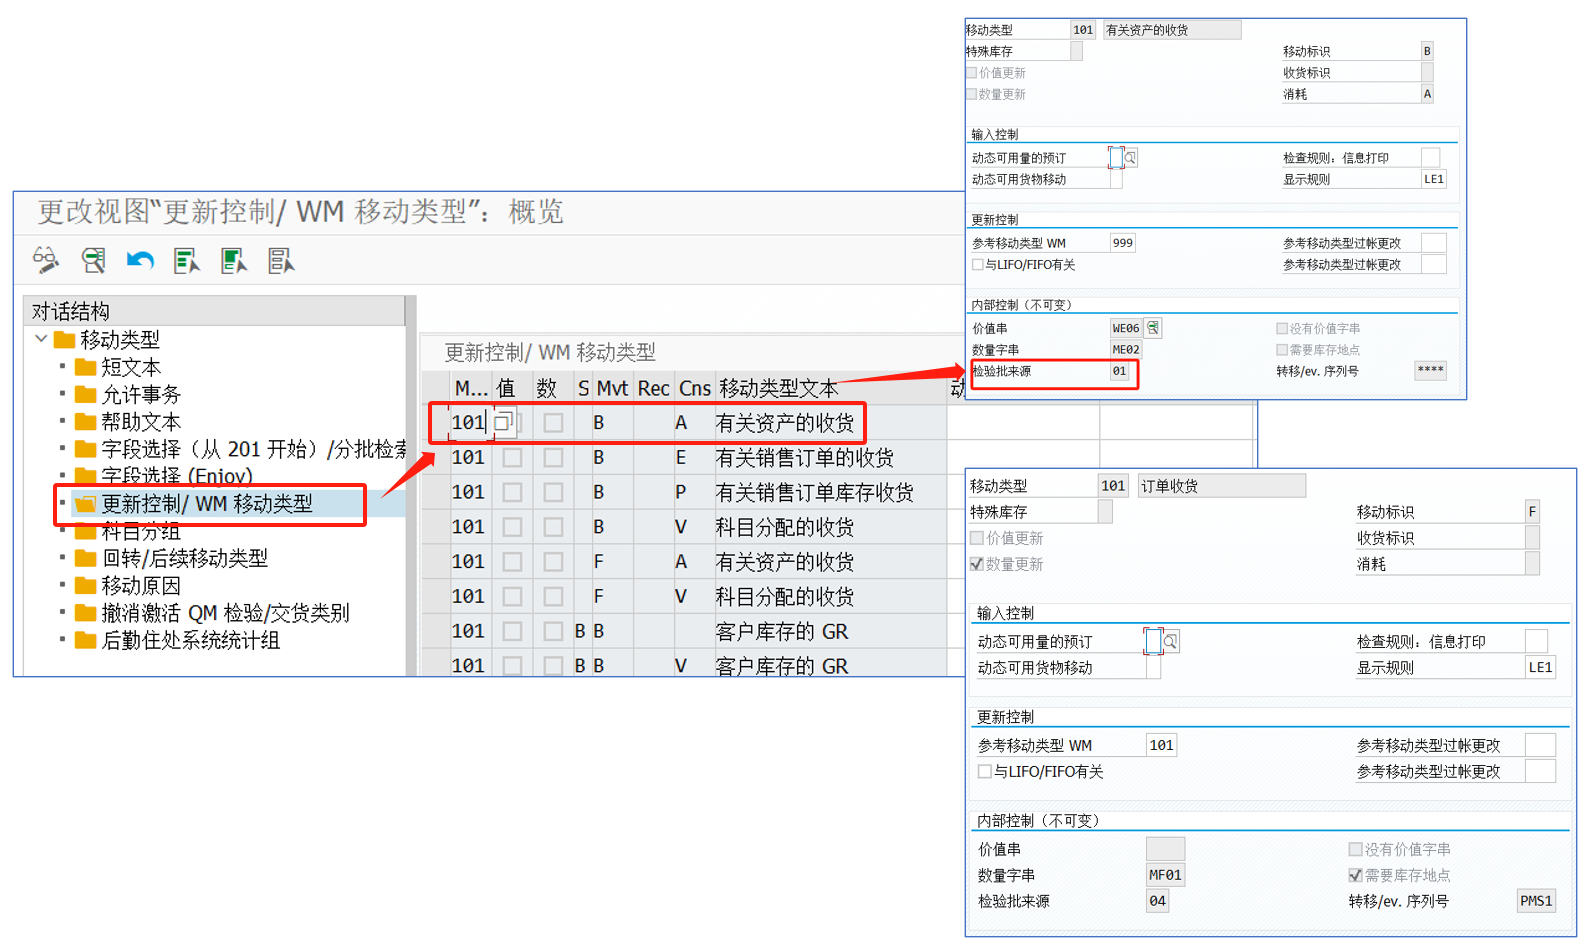The height and width of the screenshot is (952, 1591).
Task: Toggle display/change mode with the glasses-pencil icon
Action: (x=46, y=260)
